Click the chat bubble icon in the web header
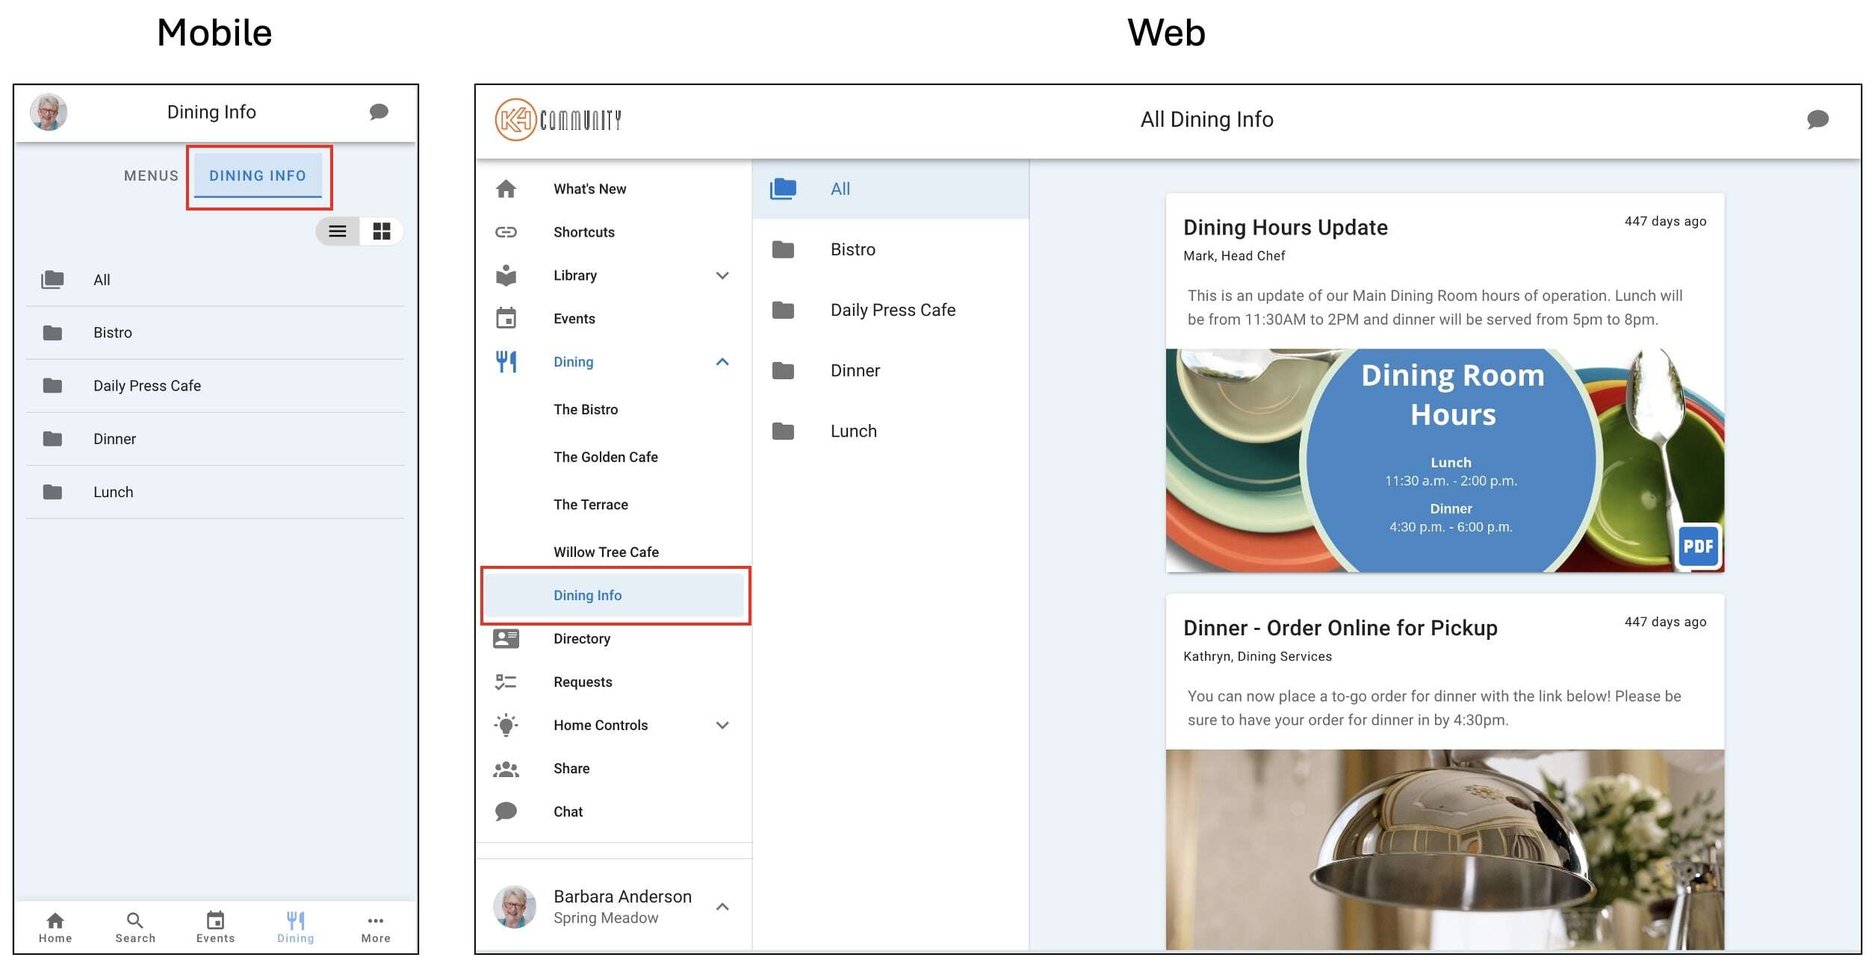The image size is (1875, 960). 1818,119
